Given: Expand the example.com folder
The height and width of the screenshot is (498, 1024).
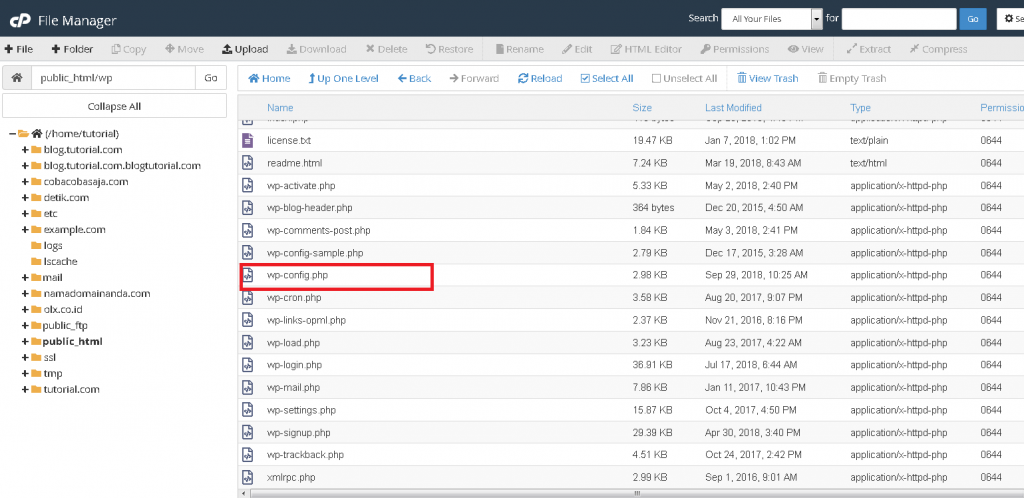Looking at the screenshot, I should click(25, 229).
